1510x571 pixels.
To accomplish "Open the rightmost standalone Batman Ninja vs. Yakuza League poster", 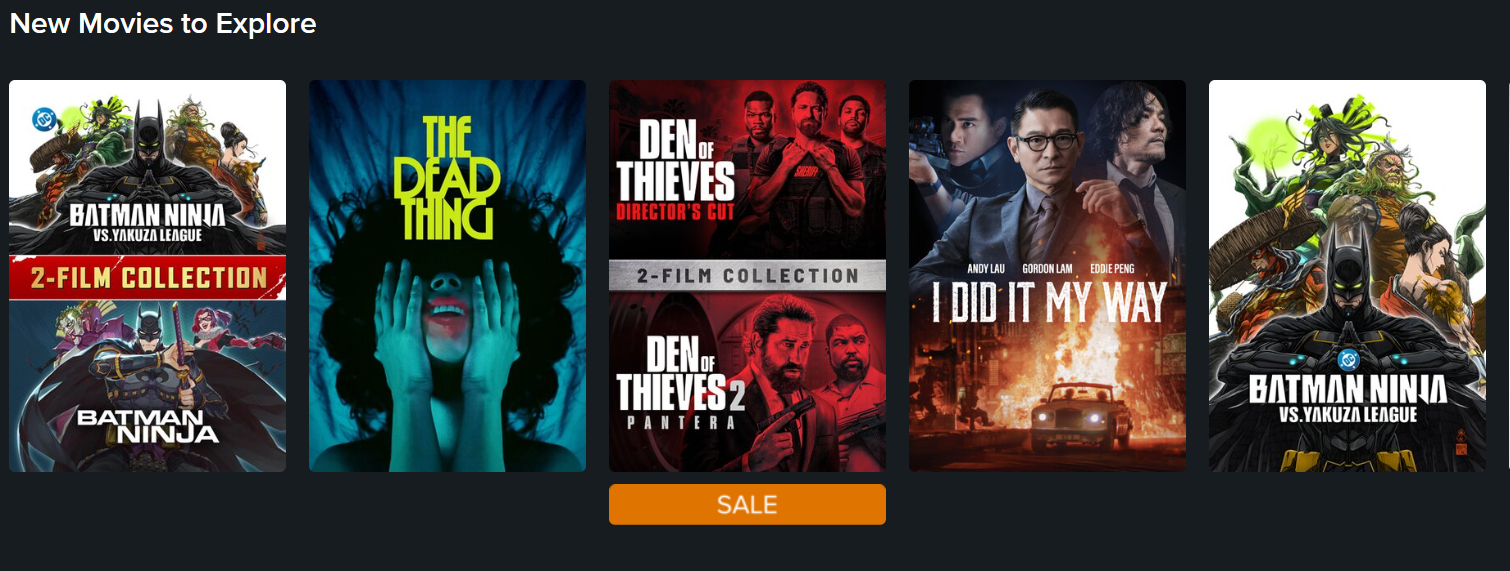I will coord(1347,276).
